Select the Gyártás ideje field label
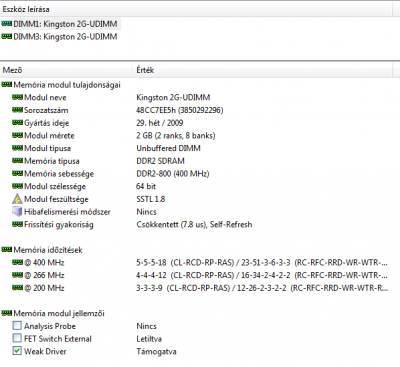Screen dimensions: 400x367 tap(46, 123)
